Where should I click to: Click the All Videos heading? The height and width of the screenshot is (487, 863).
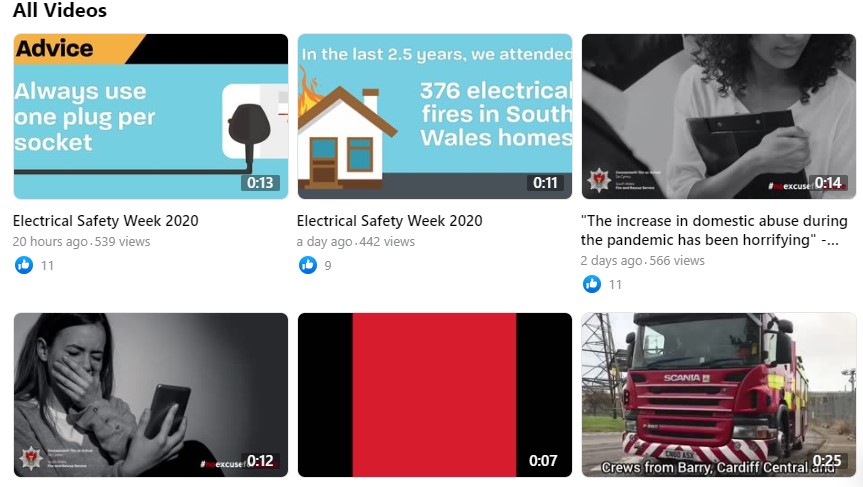pos(59,10)
